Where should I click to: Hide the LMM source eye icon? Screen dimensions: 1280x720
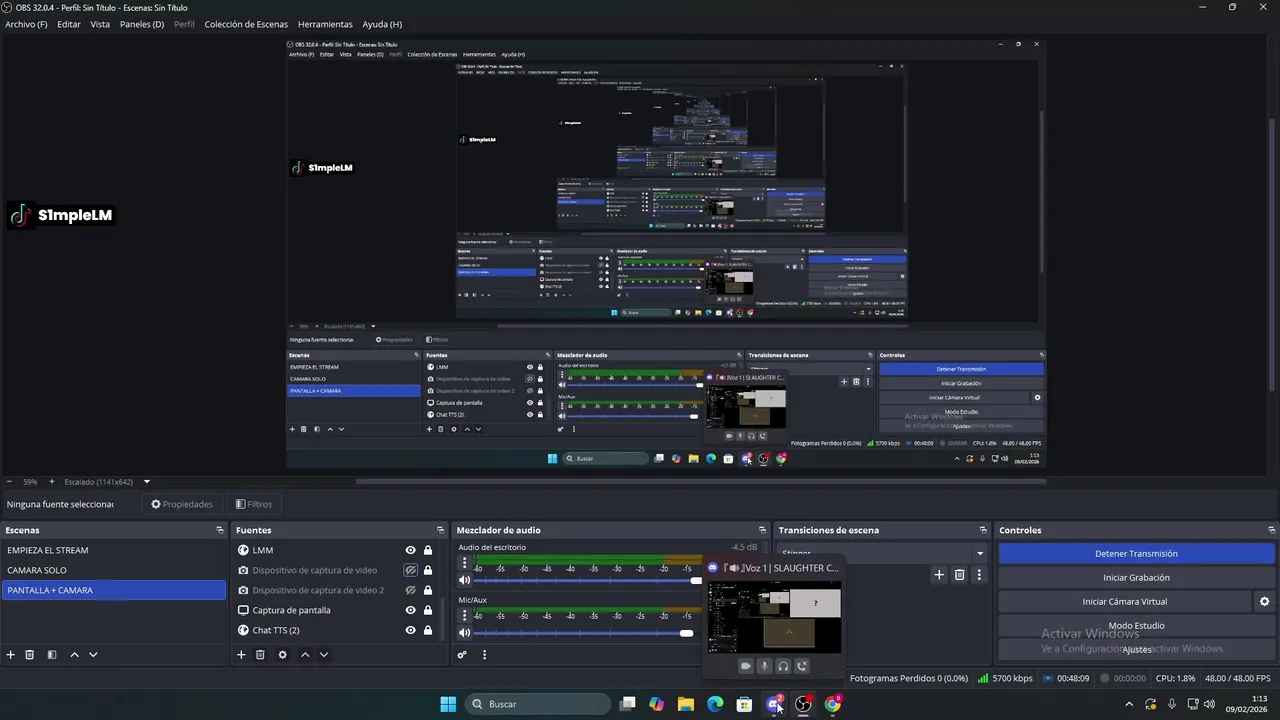[x=410, y=550]
